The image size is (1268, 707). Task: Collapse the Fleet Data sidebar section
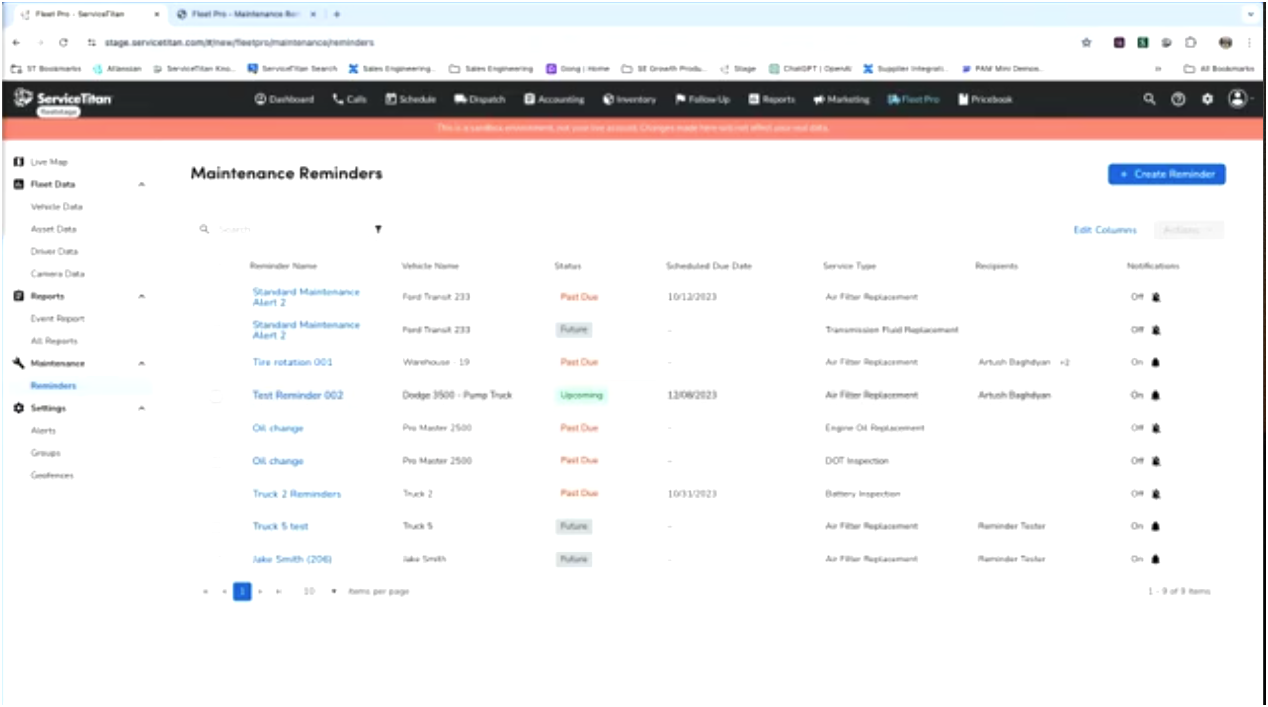(141, 185)
